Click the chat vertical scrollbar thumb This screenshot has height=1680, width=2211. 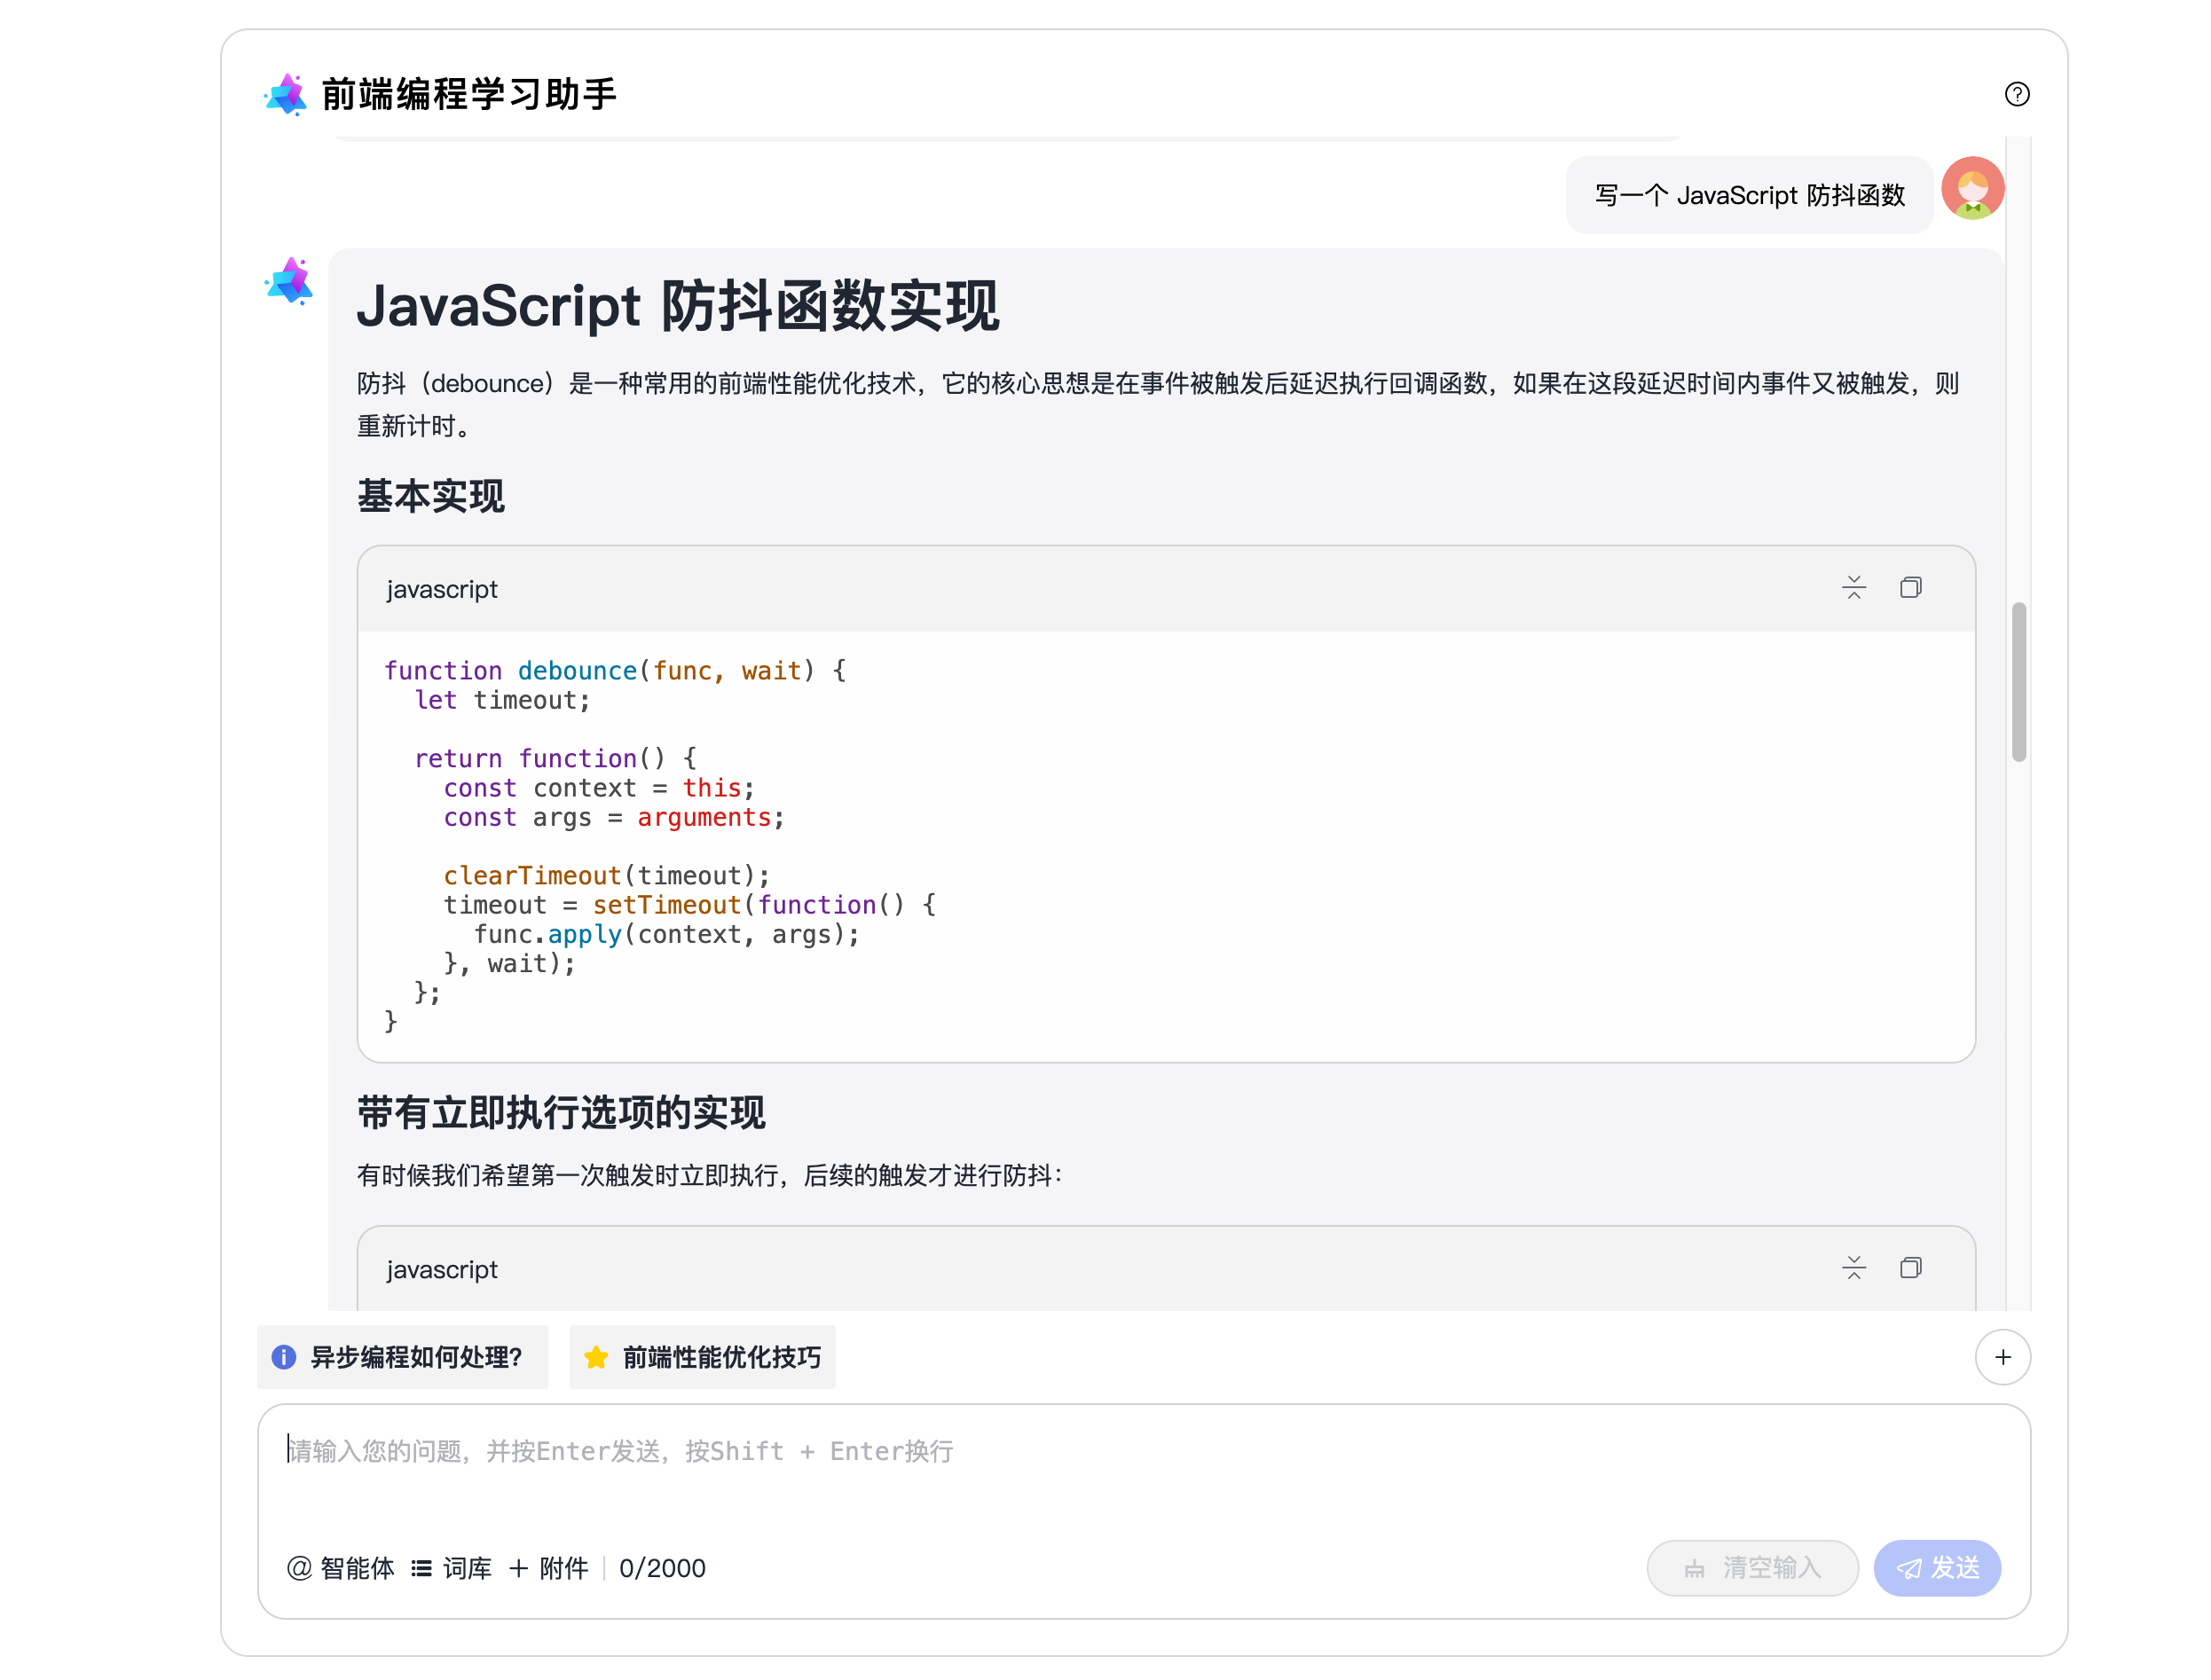click(2018, 682)
